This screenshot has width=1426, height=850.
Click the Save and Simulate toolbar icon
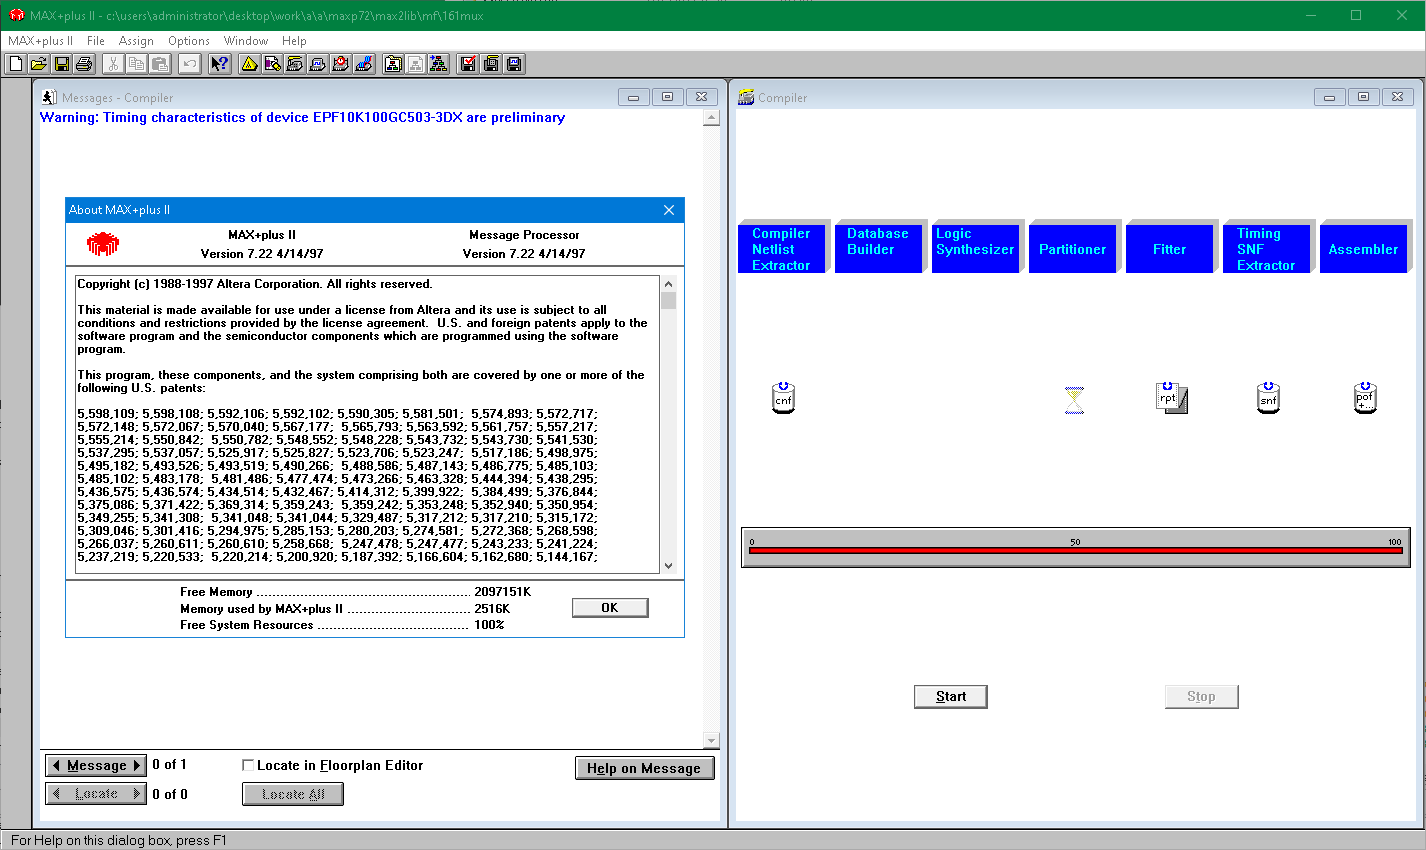tap(514, 64)
